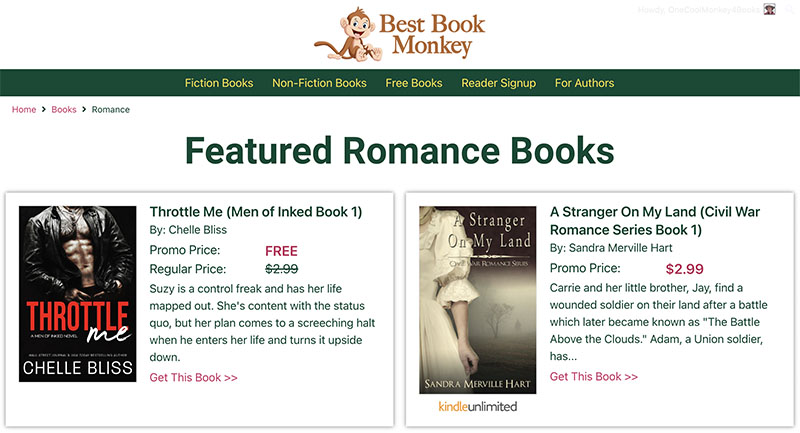Open the Non-Fiction Books menu
Image resolution: width=800 pixels, height=433 pixels.
pyautogui.click(x=319, y=83)
